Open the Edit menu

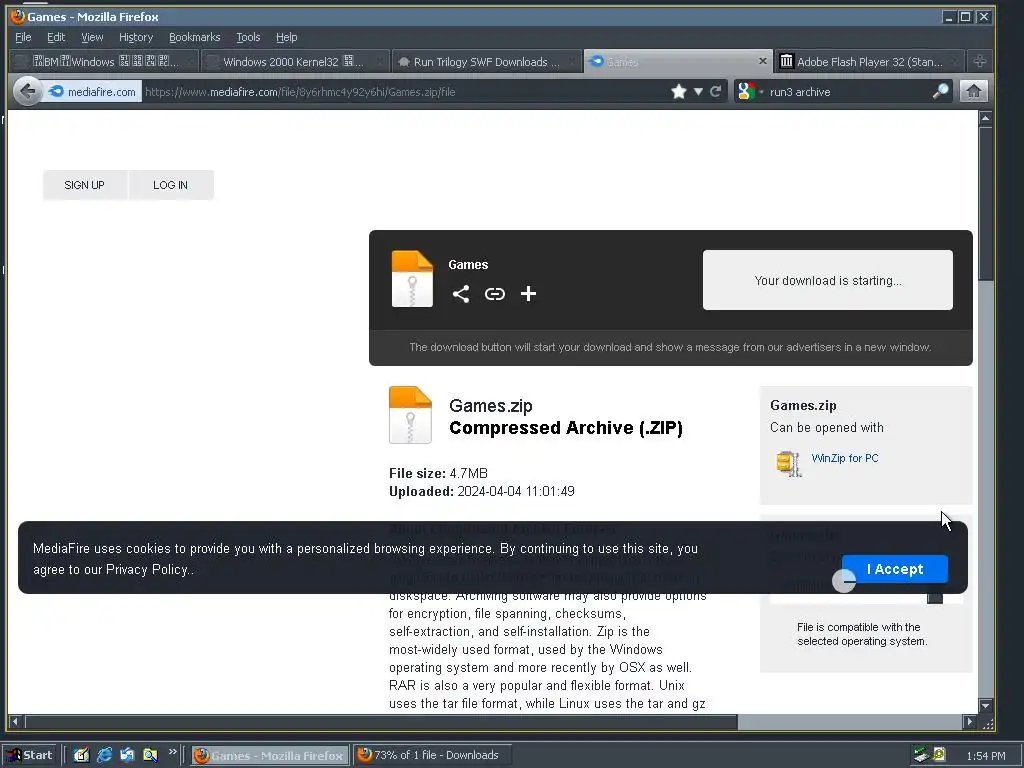point(56,37)
